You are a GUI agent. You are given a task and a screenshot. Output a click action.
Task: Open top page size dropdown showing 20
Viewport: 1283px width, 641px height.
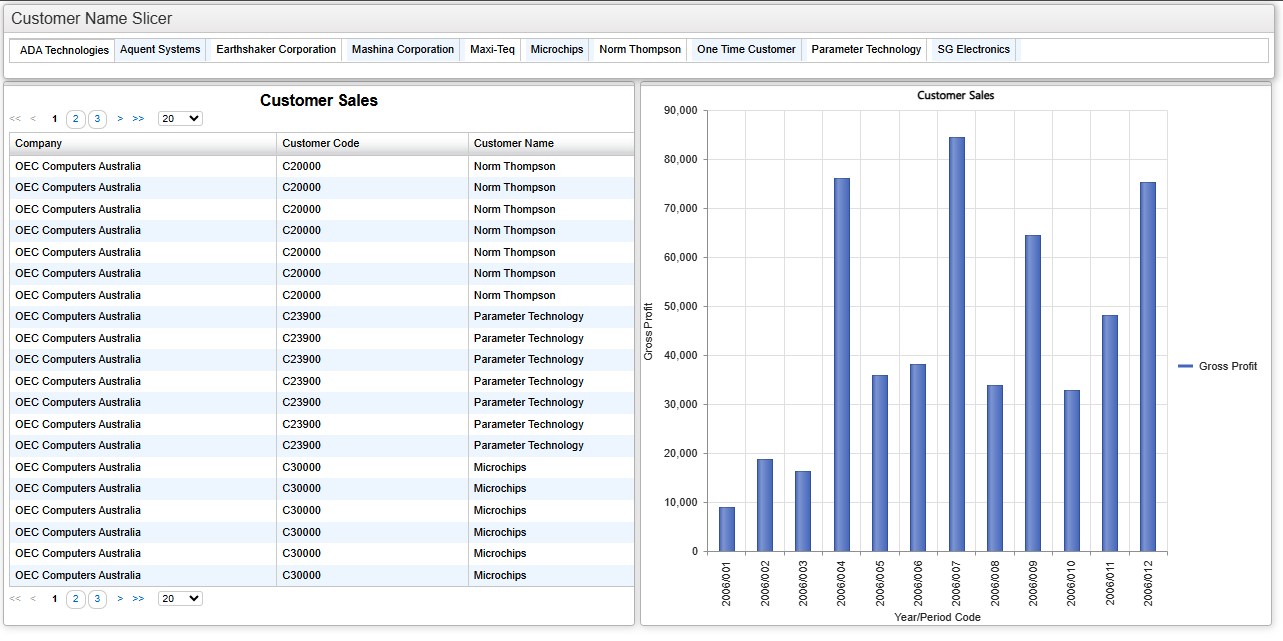tap(180, 118)
